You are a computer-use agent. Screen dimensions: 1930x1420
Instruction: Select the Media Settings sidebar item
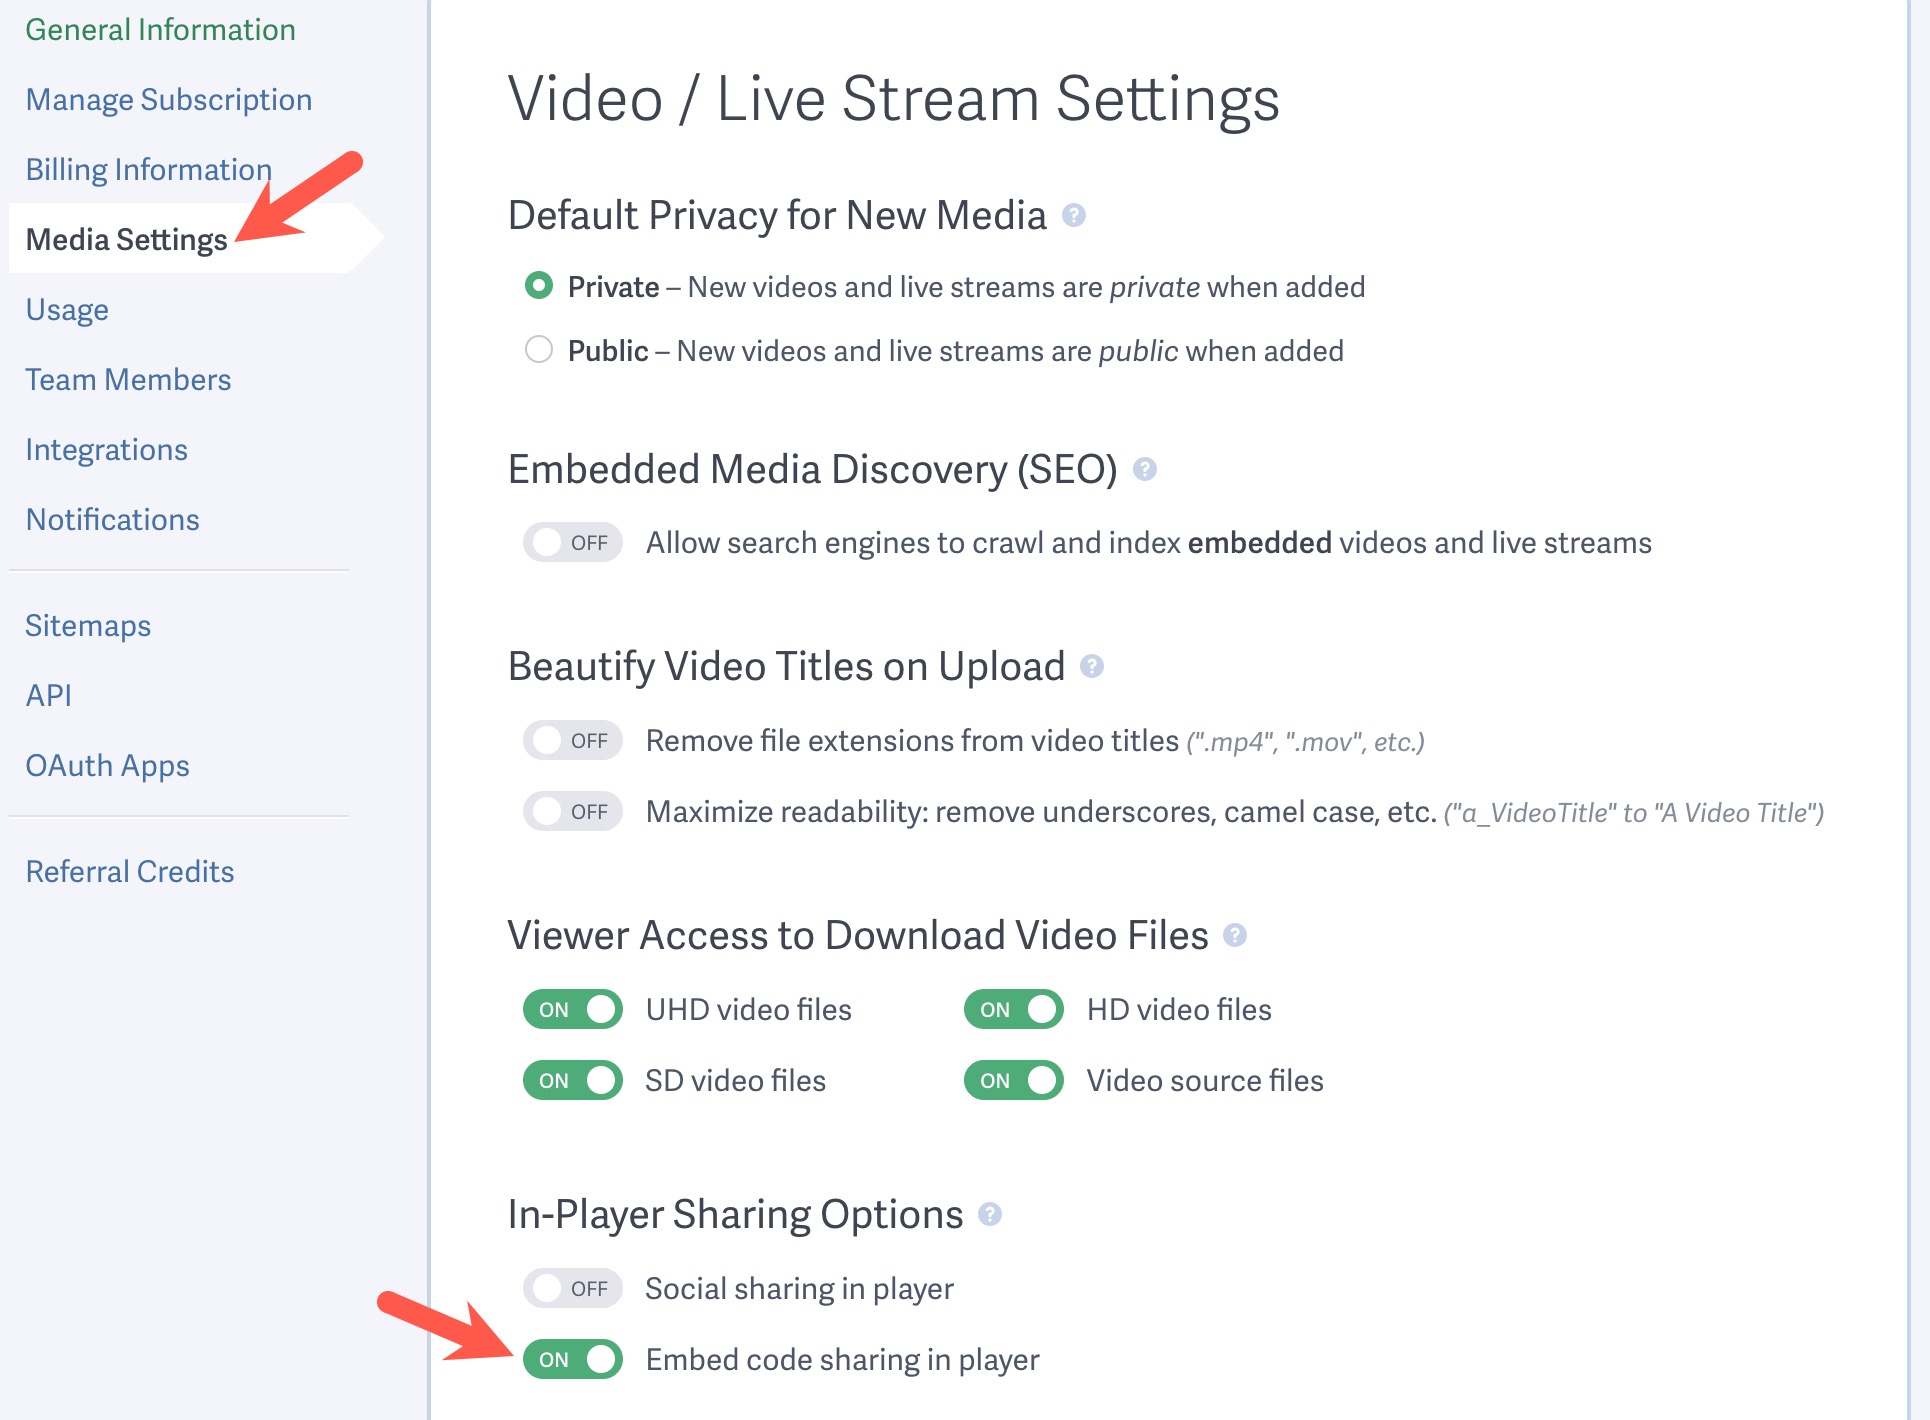coord(126,239)
